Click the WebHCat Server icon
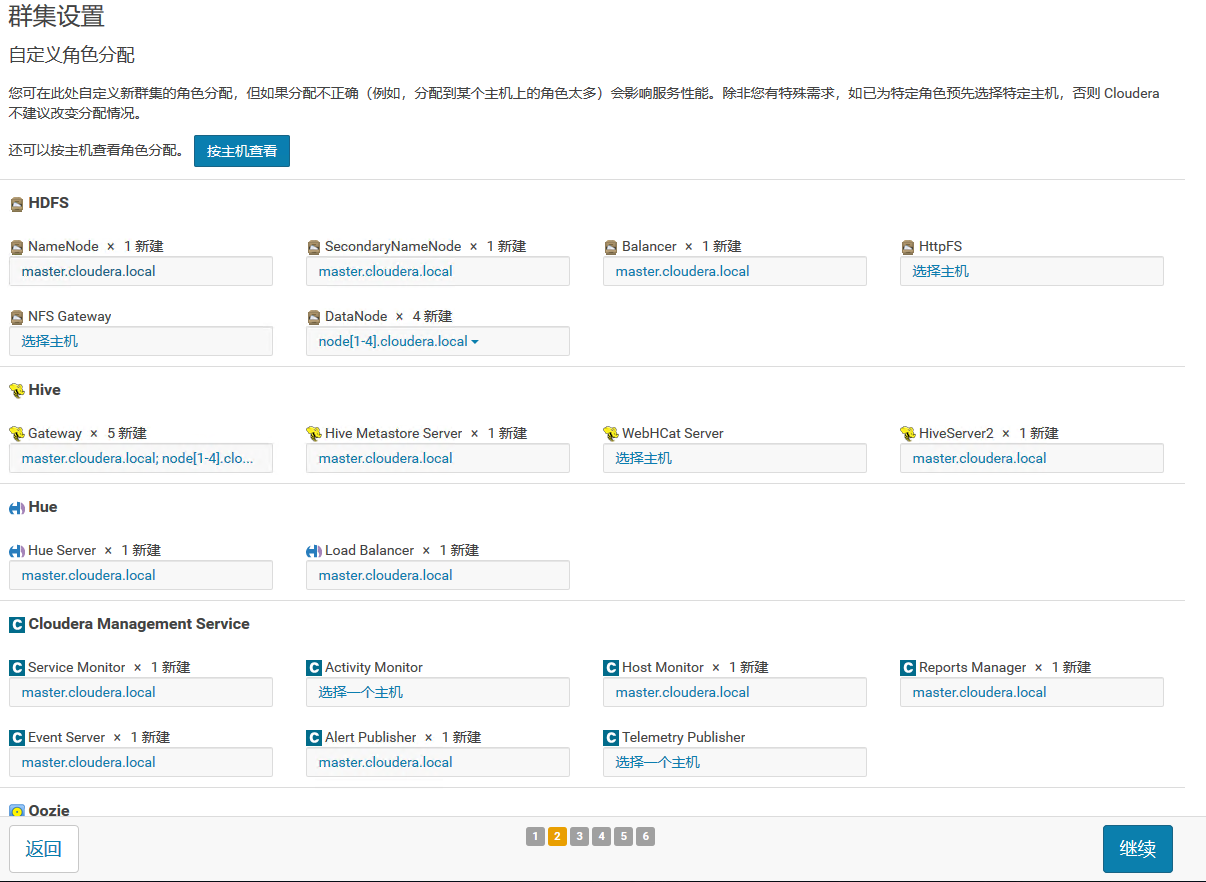Viewport: 1206px width, 882px height. pos(611,433)
